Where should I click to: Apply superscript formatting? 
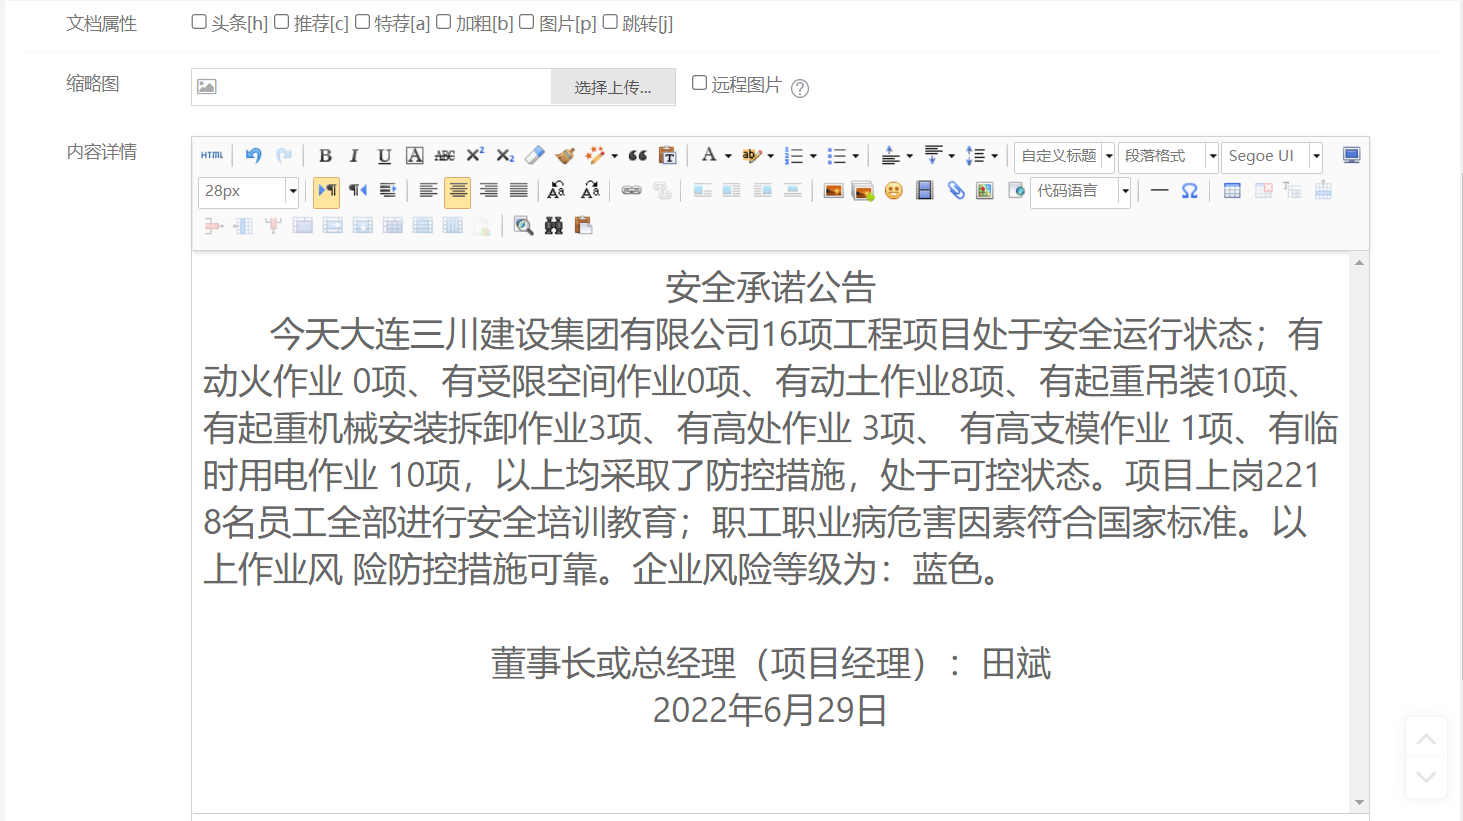[x=475, y=156]
